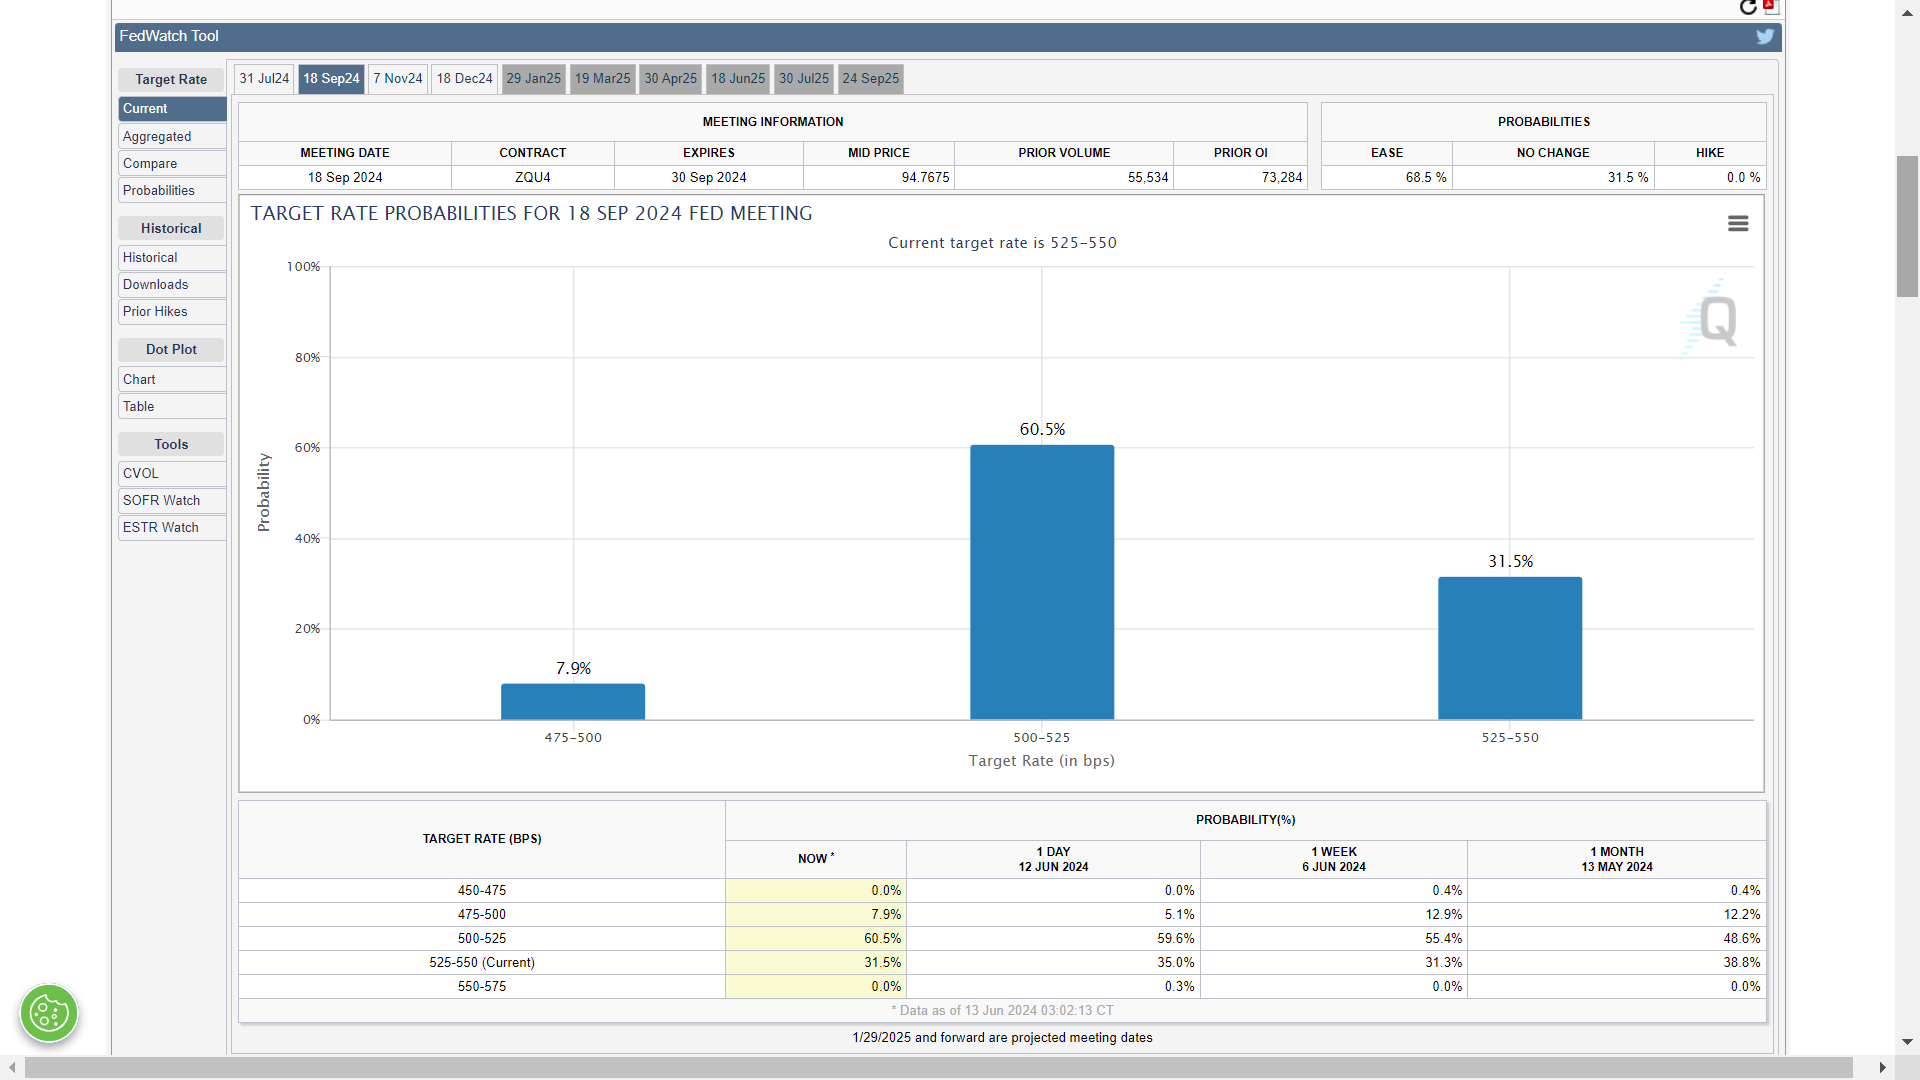Open the Downloads page
Image resolution: width=1920 pixels, height=1080 pixels.
(172, 284)
